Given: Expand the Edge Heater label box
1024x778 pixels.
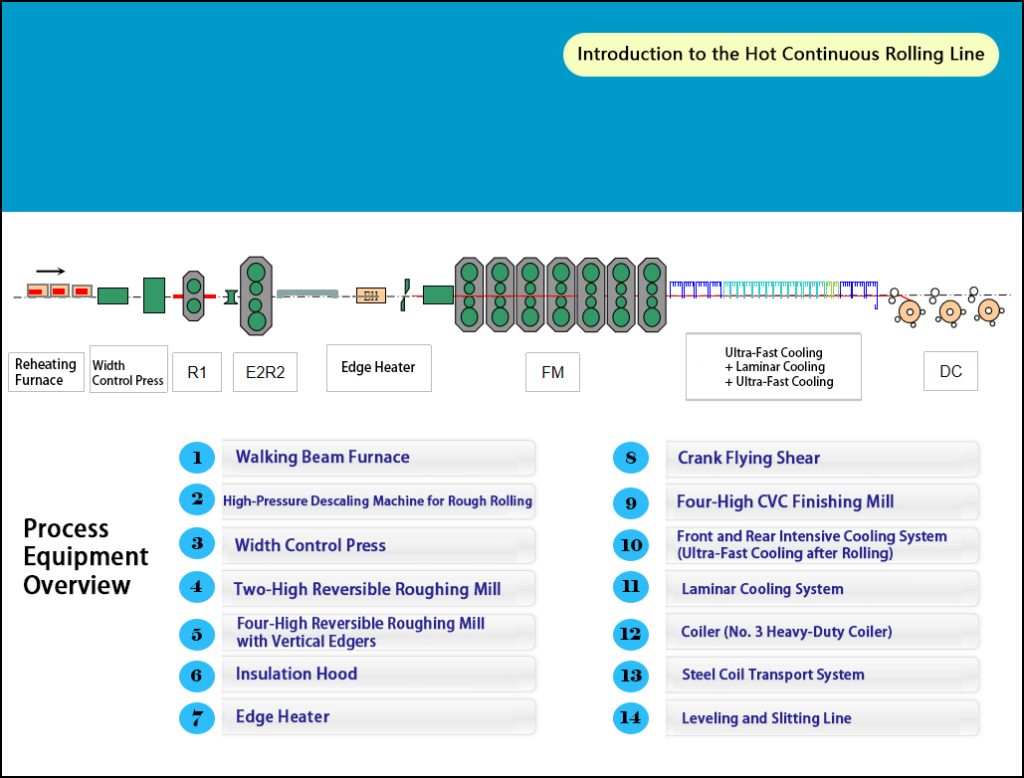Looking at the screenshot, I should 378,367.
